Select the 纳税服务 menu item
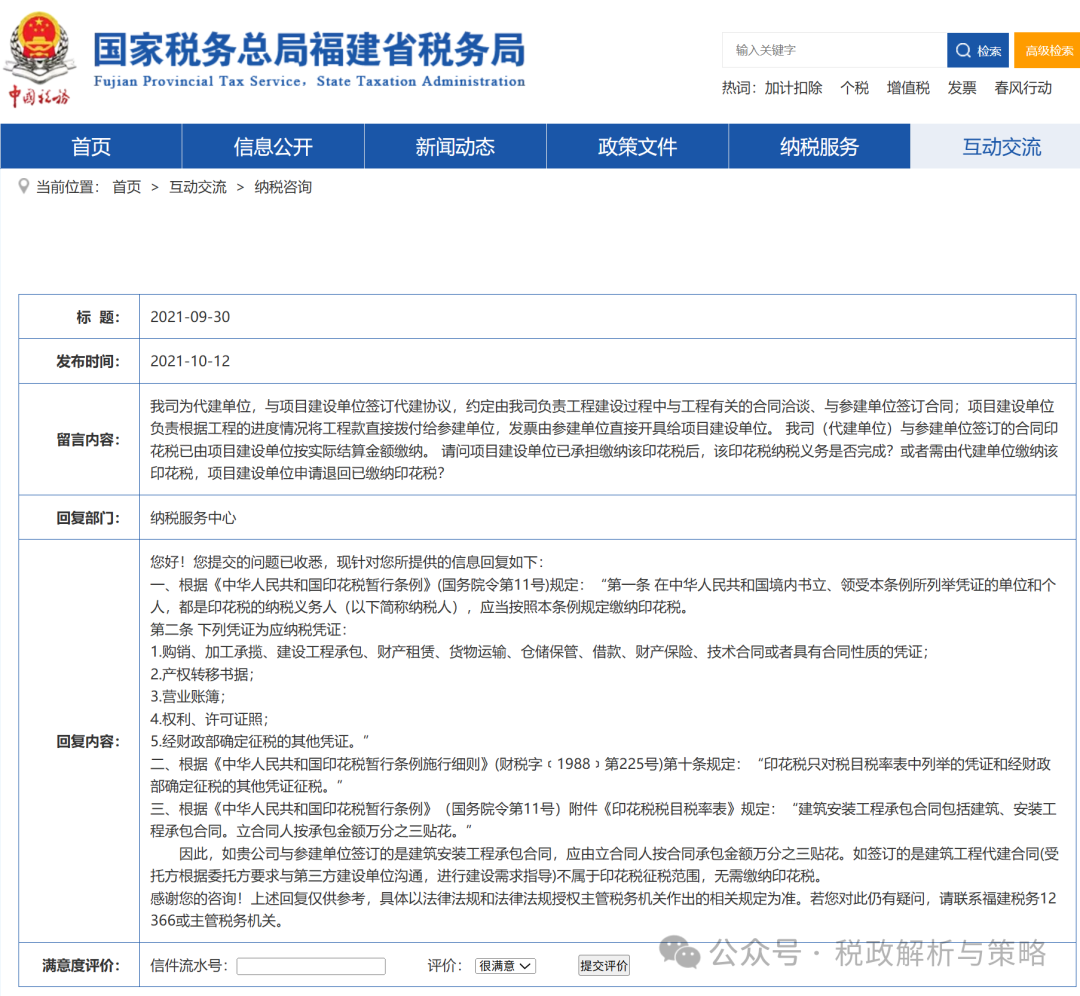 819,147
